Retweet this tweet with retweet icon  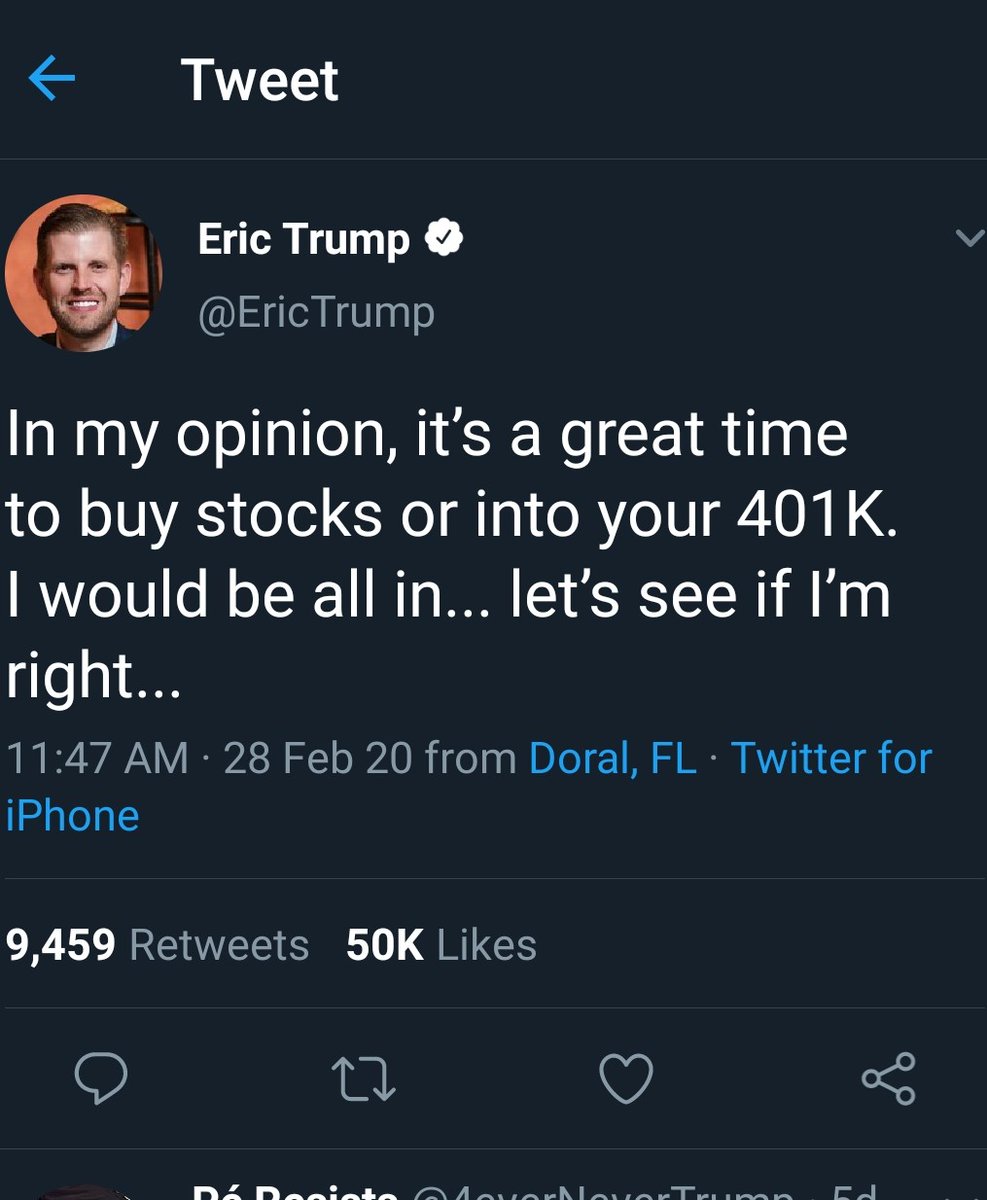click(x=364, y=1079)
